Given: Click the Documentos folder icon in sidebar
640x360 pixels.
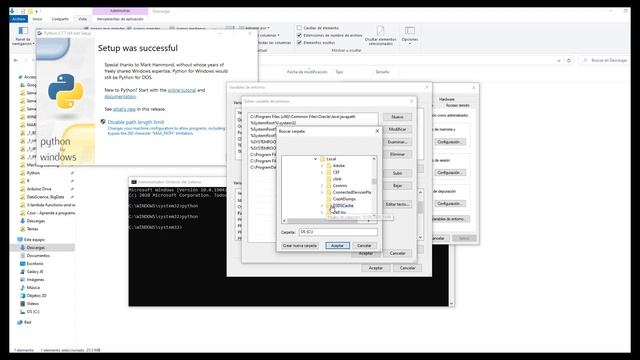Looking at the screenshot, I should coord(22,256).
